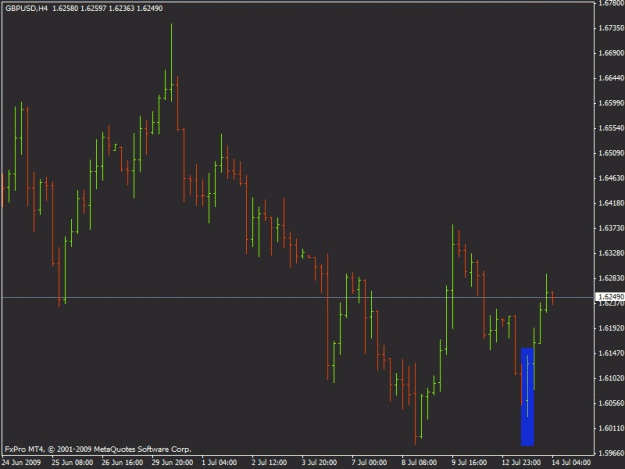Click the 12 Jul 23:00 time label

(x=521, y=463)
